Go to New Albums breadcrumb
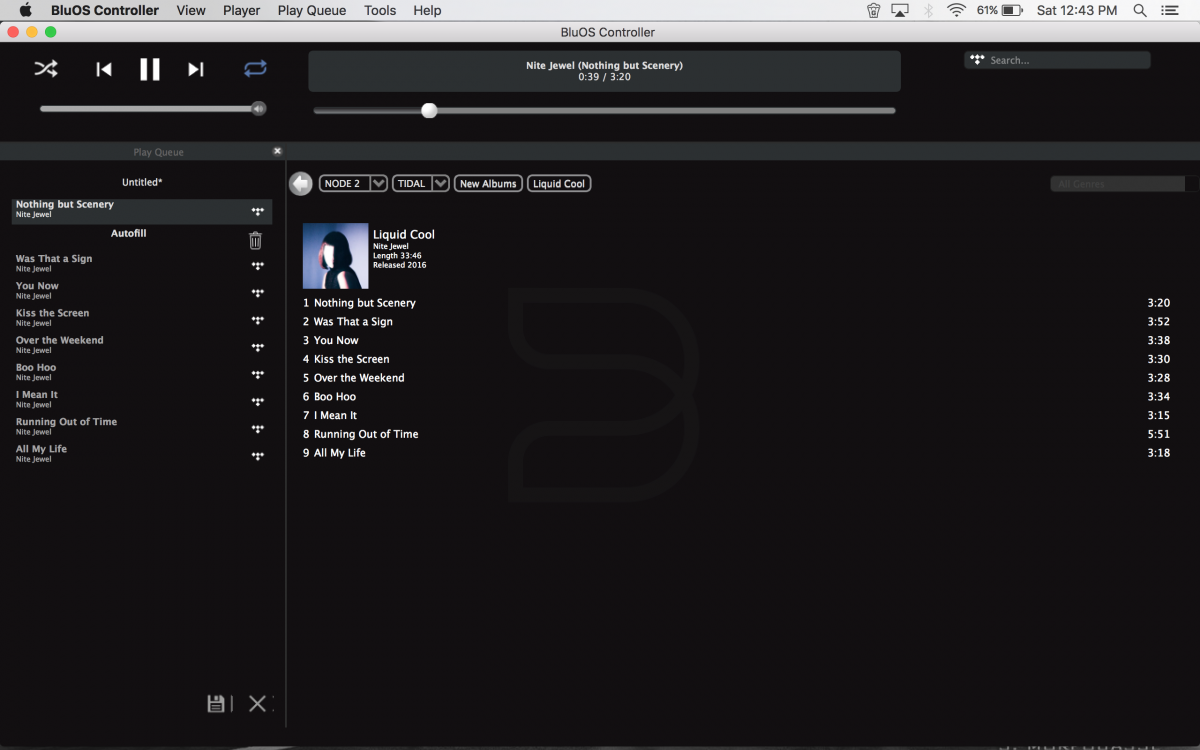The image size is (1200, 750). pyautogui.click(x=488, y=183)
